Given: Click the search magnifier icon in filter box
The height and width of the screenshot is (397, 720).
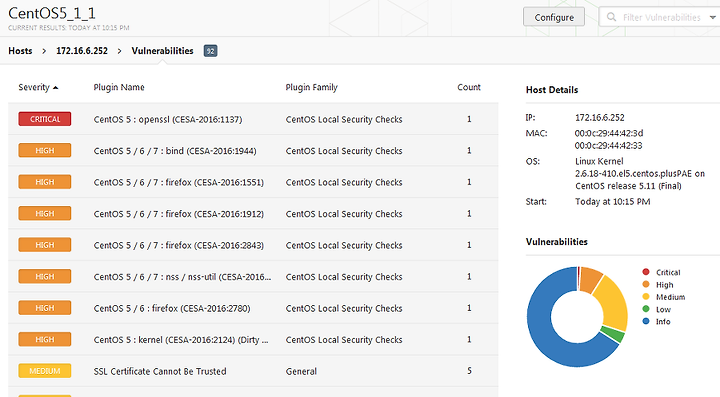Looking at the screenshot, I should tap(611, 17).
